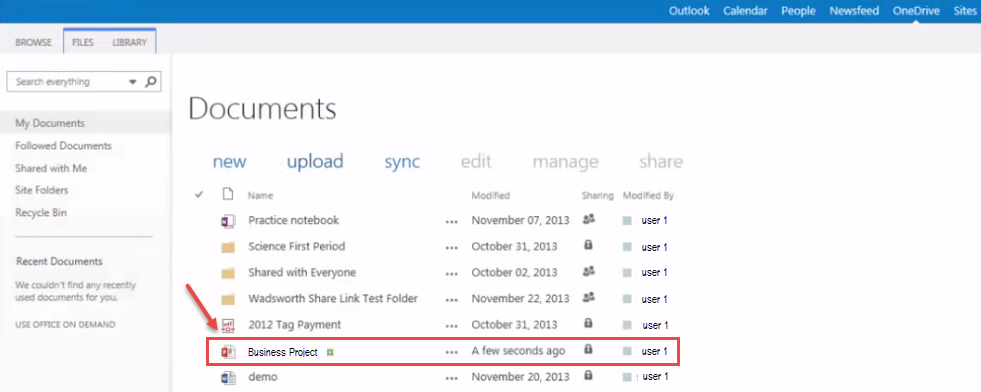Open Sites in the top bar
The image size is (981, 392).
click(965, 11)
